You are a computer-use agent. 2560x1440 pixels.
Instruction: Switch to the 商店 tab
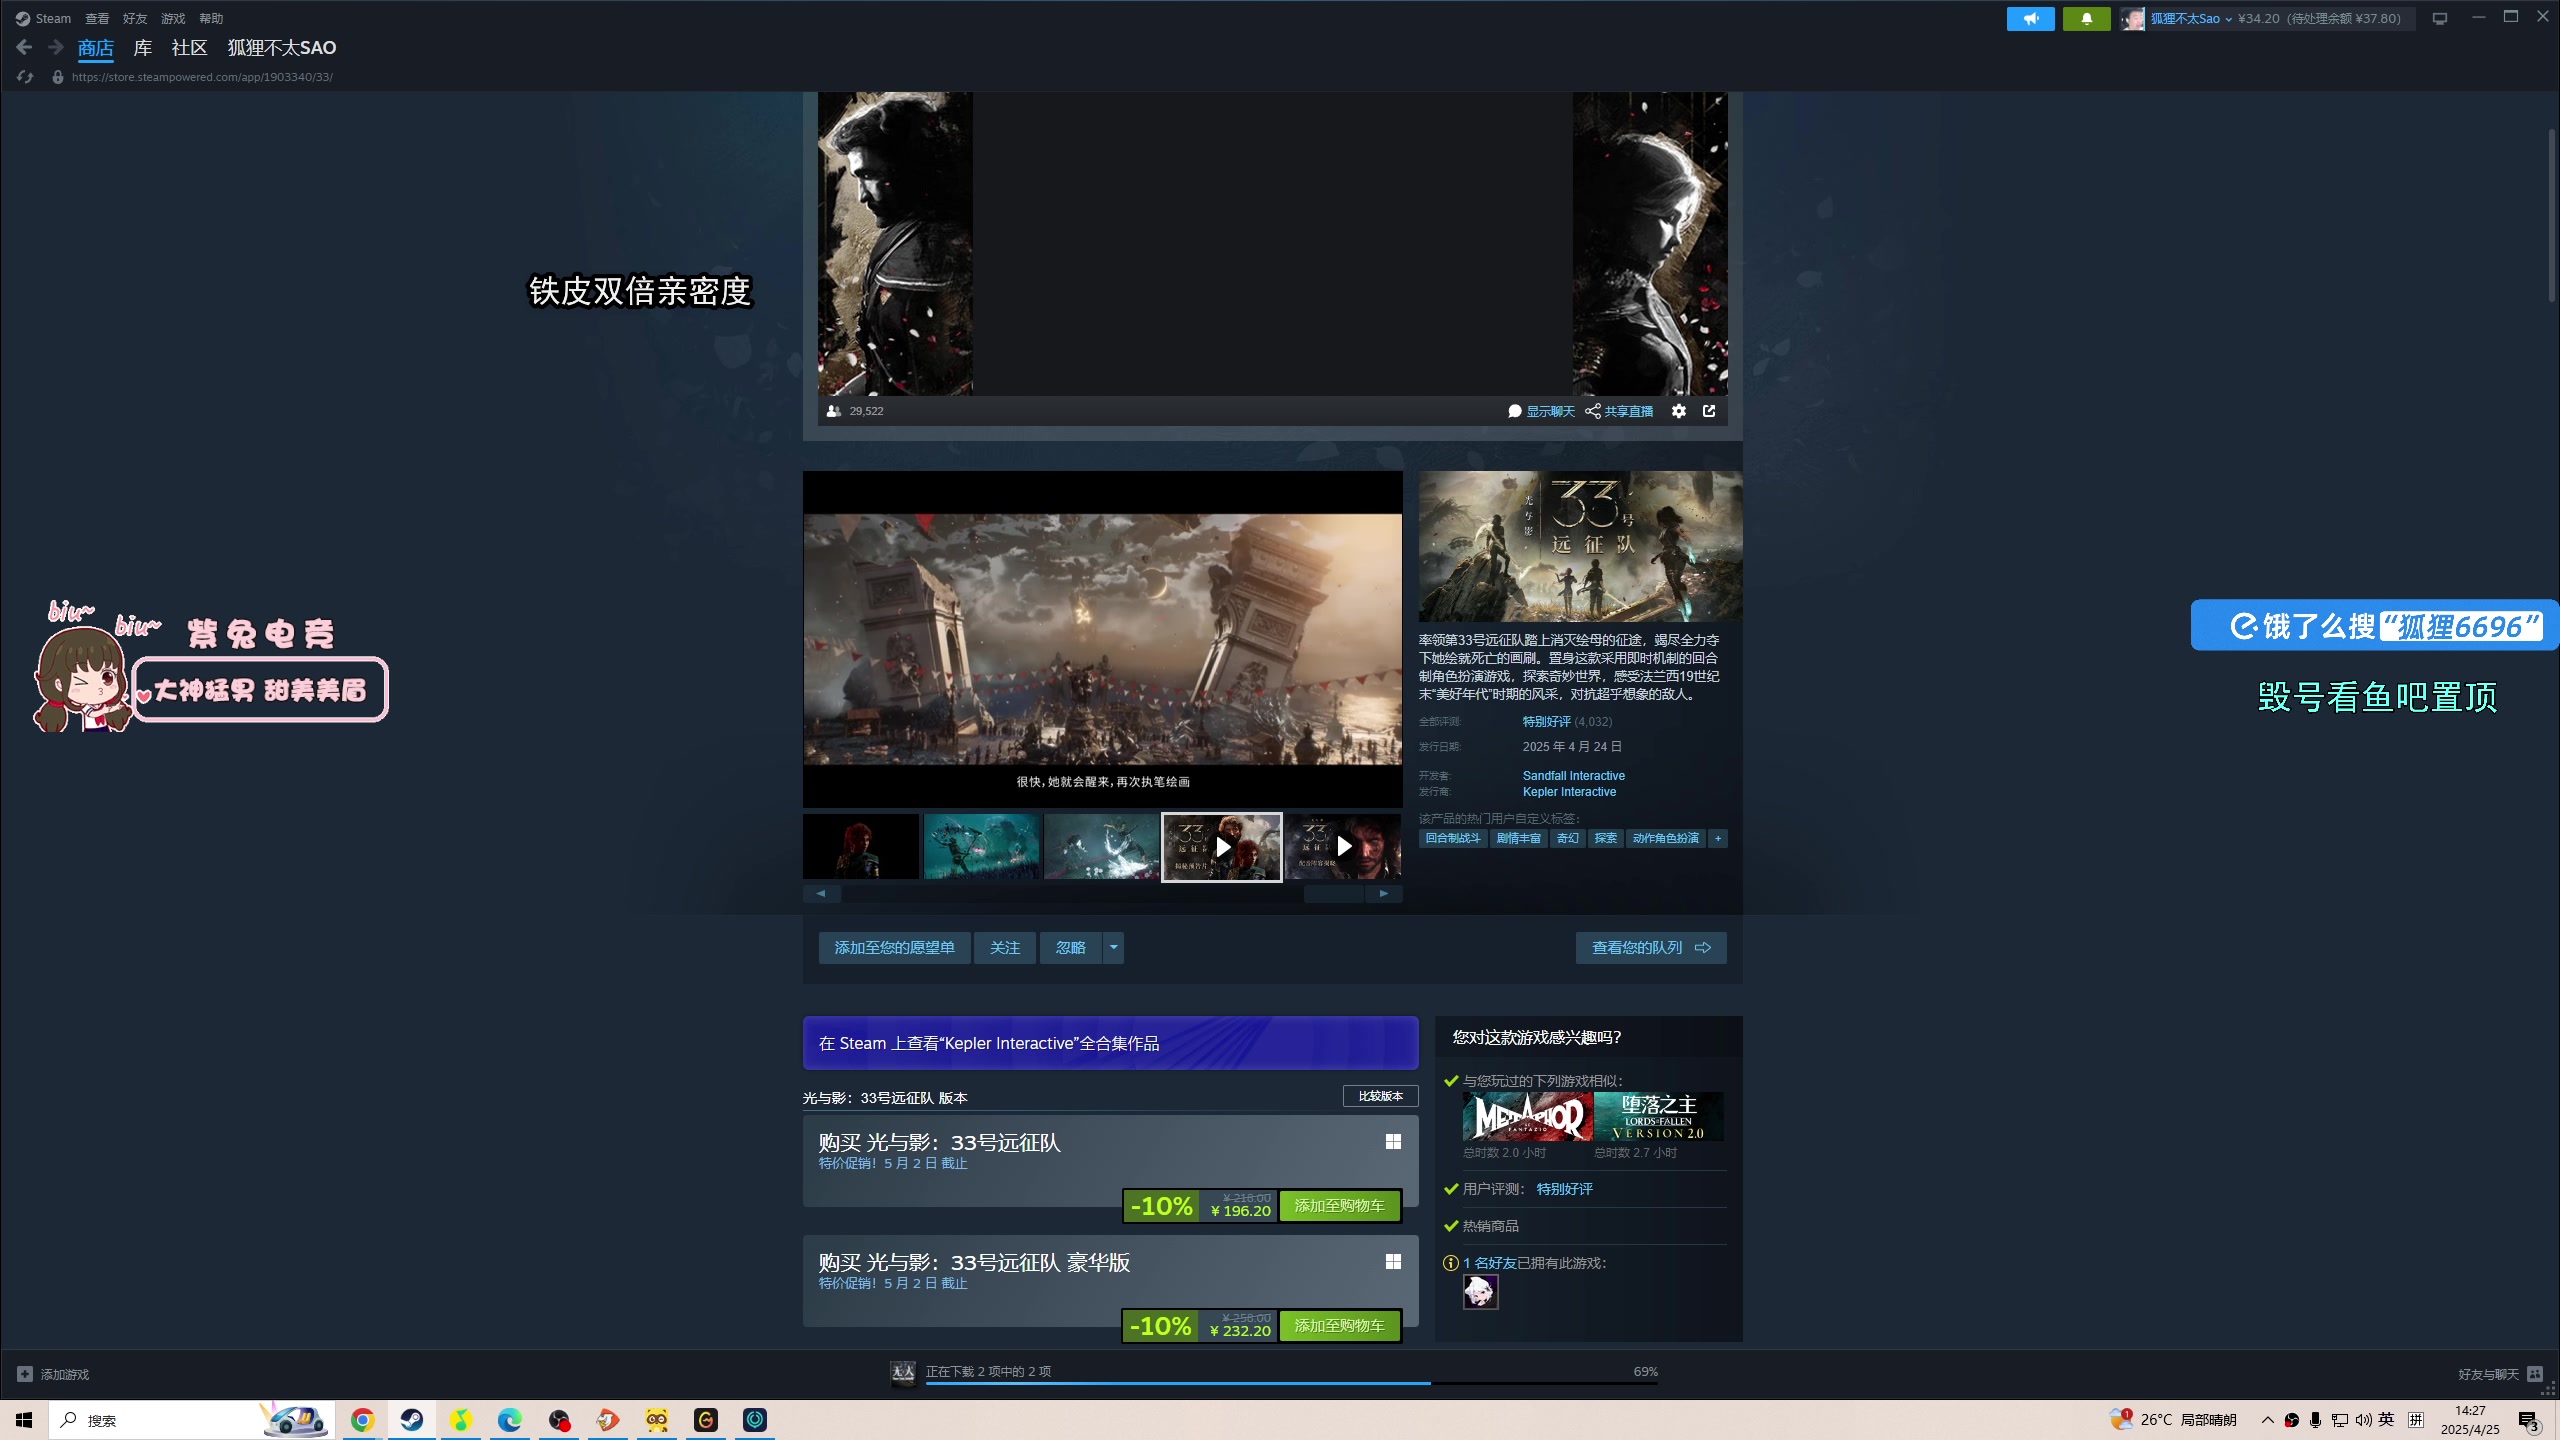pyautogui.click(x=96, y=48)
